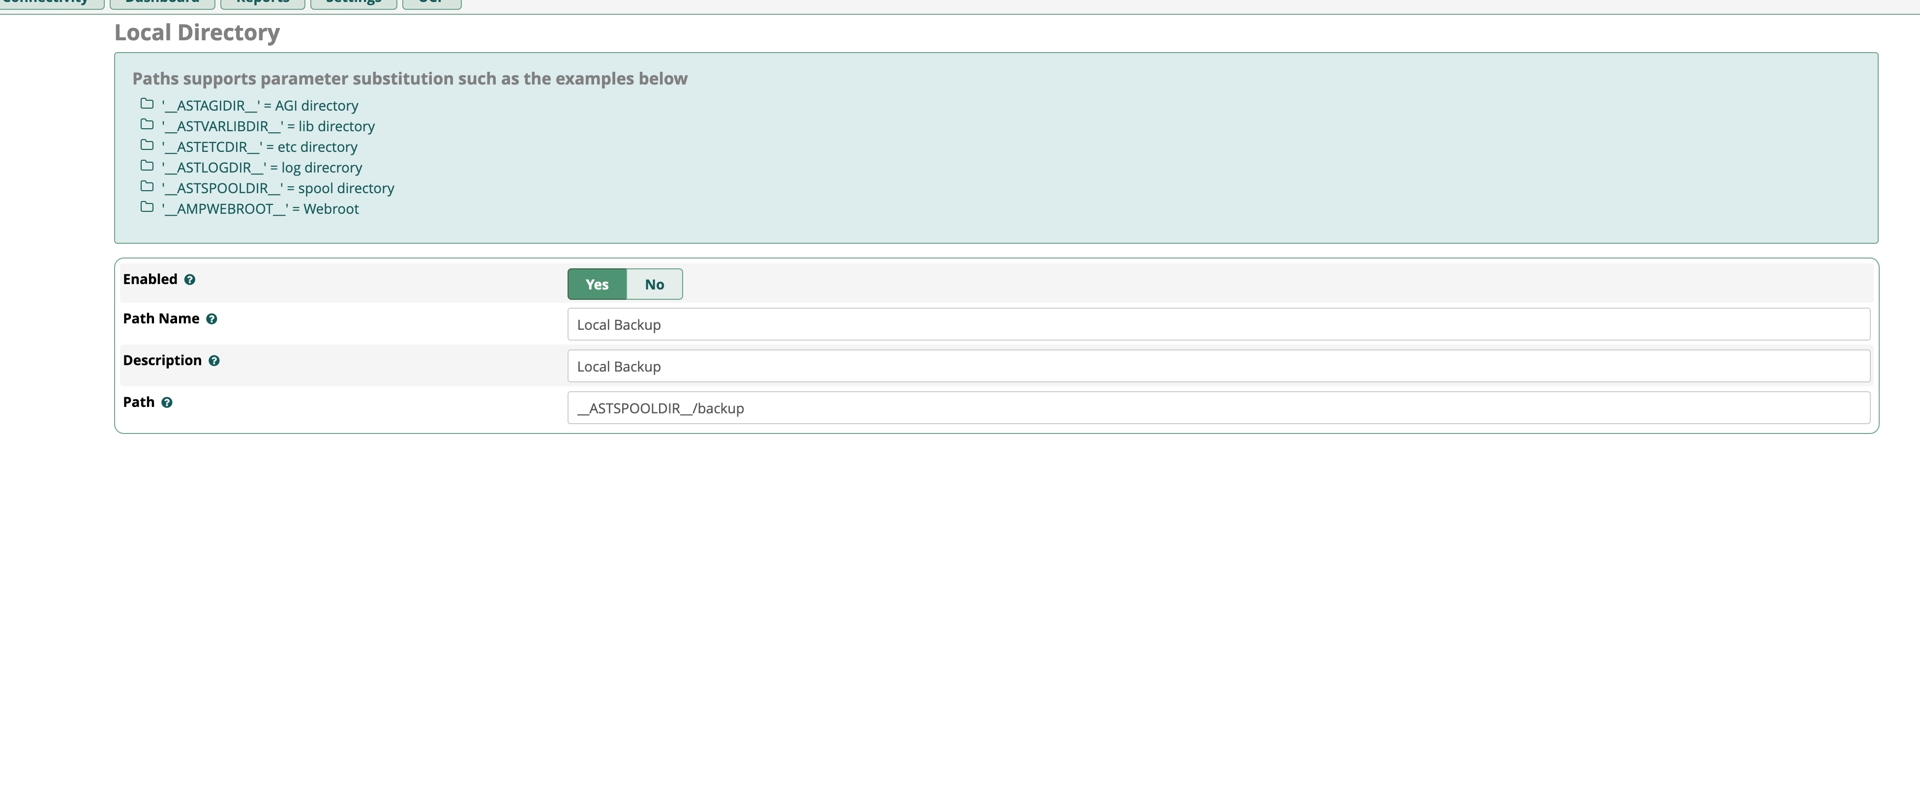The height and width of the screenshot is (807, 1920).
Task: Click into the Description input field
Action: (x=1217, y=366)
